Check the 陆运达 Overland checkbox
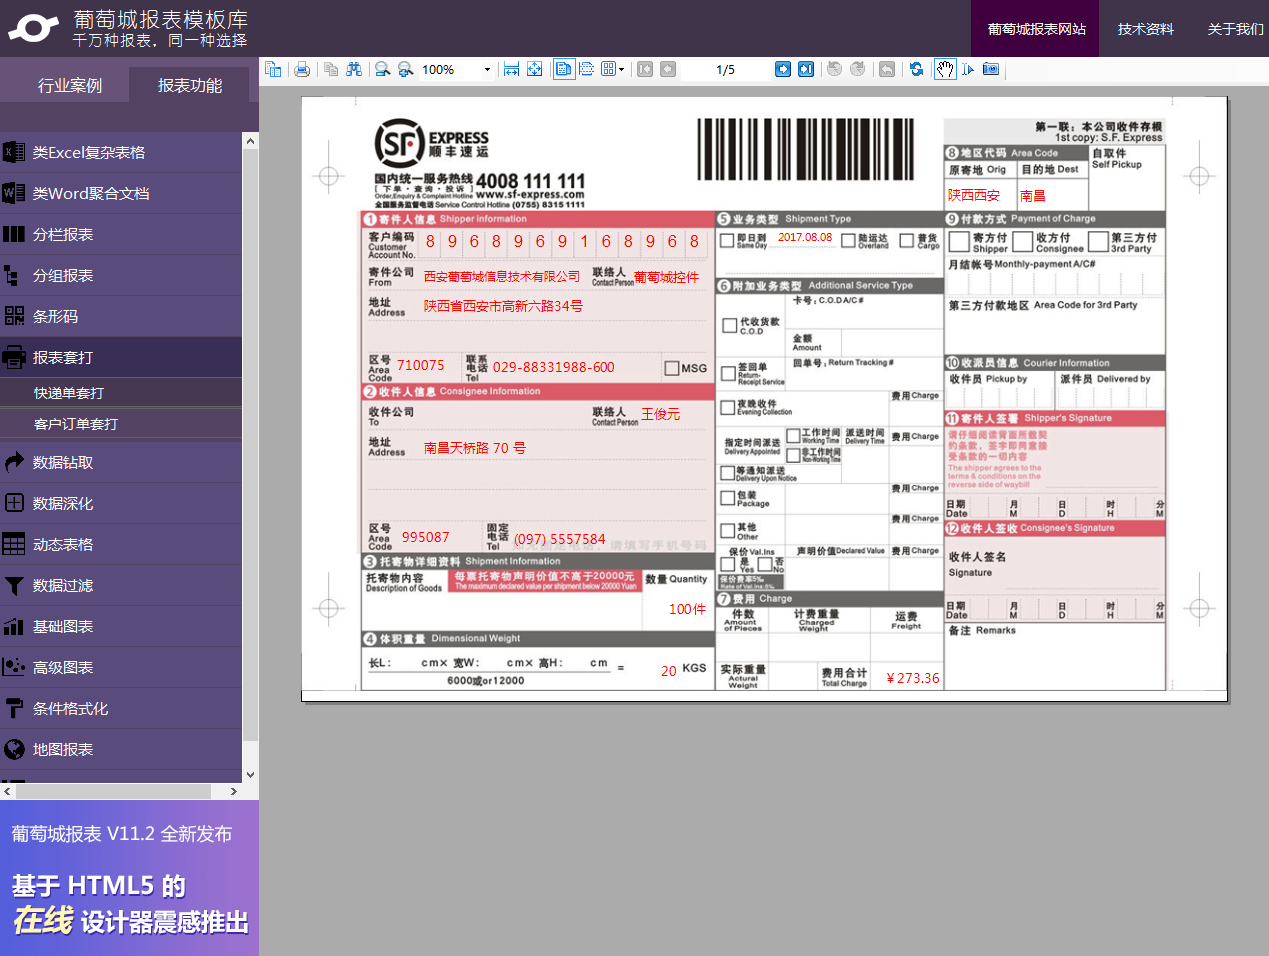Screen dimensions: 1269x956 (848, 240)
